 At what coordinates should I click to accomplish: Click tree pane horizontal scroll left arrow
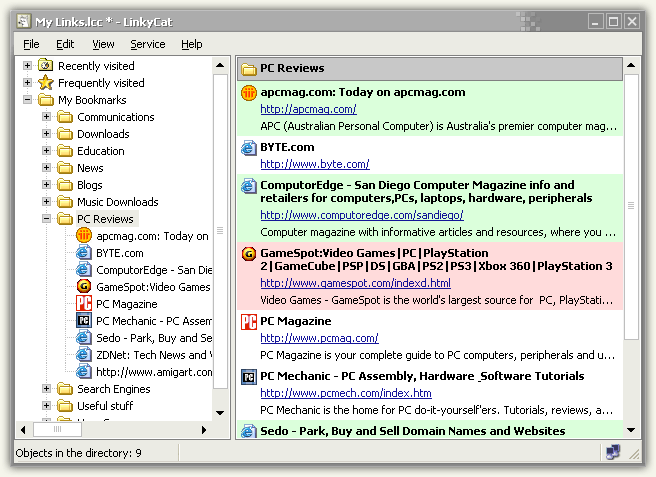(23, 430)
